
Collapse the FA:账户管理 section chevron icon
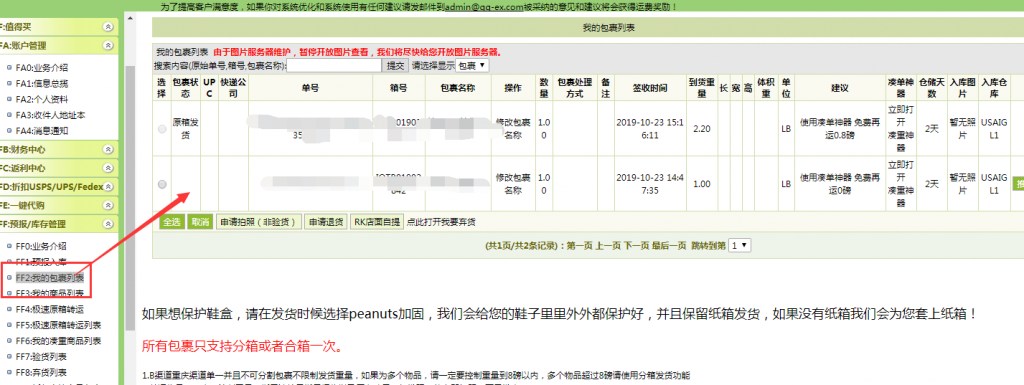pyautogui.click(x=108, y=45)
